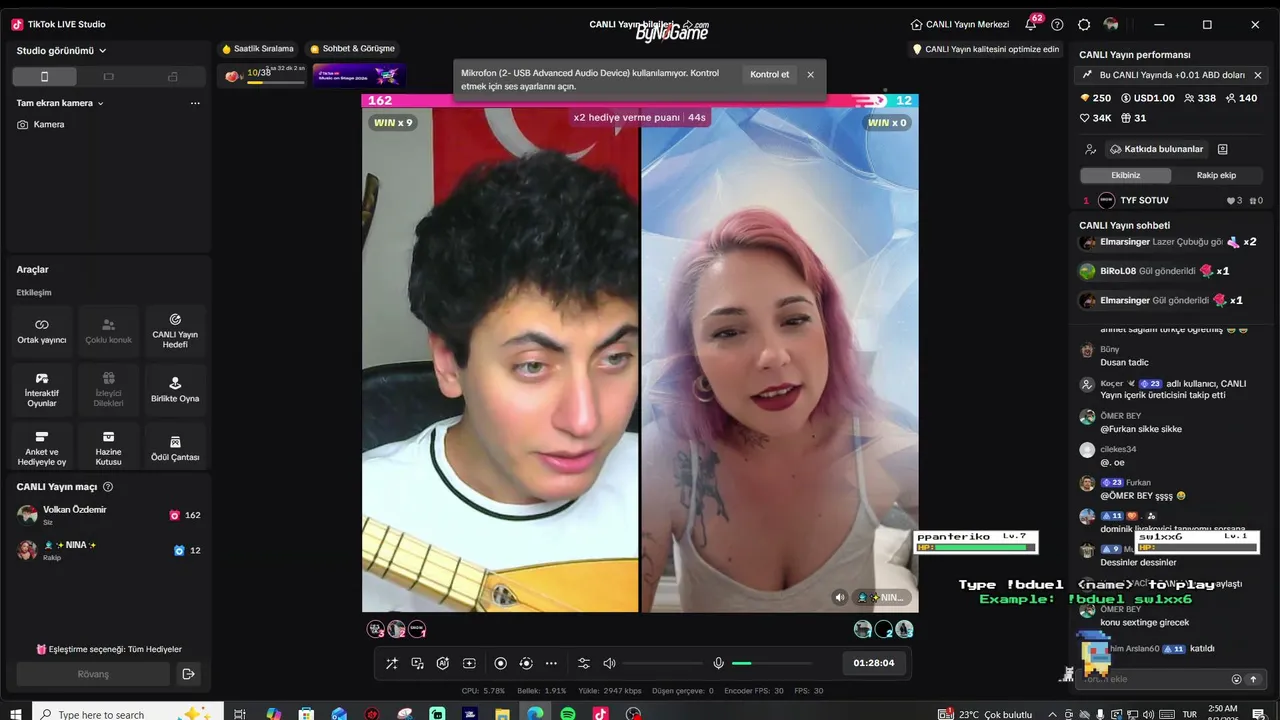The image size is (1280, 720).
Task: Open the viewer ranking icon left of Katkıda bulunanlar
Action: (x=1090, y=149)
